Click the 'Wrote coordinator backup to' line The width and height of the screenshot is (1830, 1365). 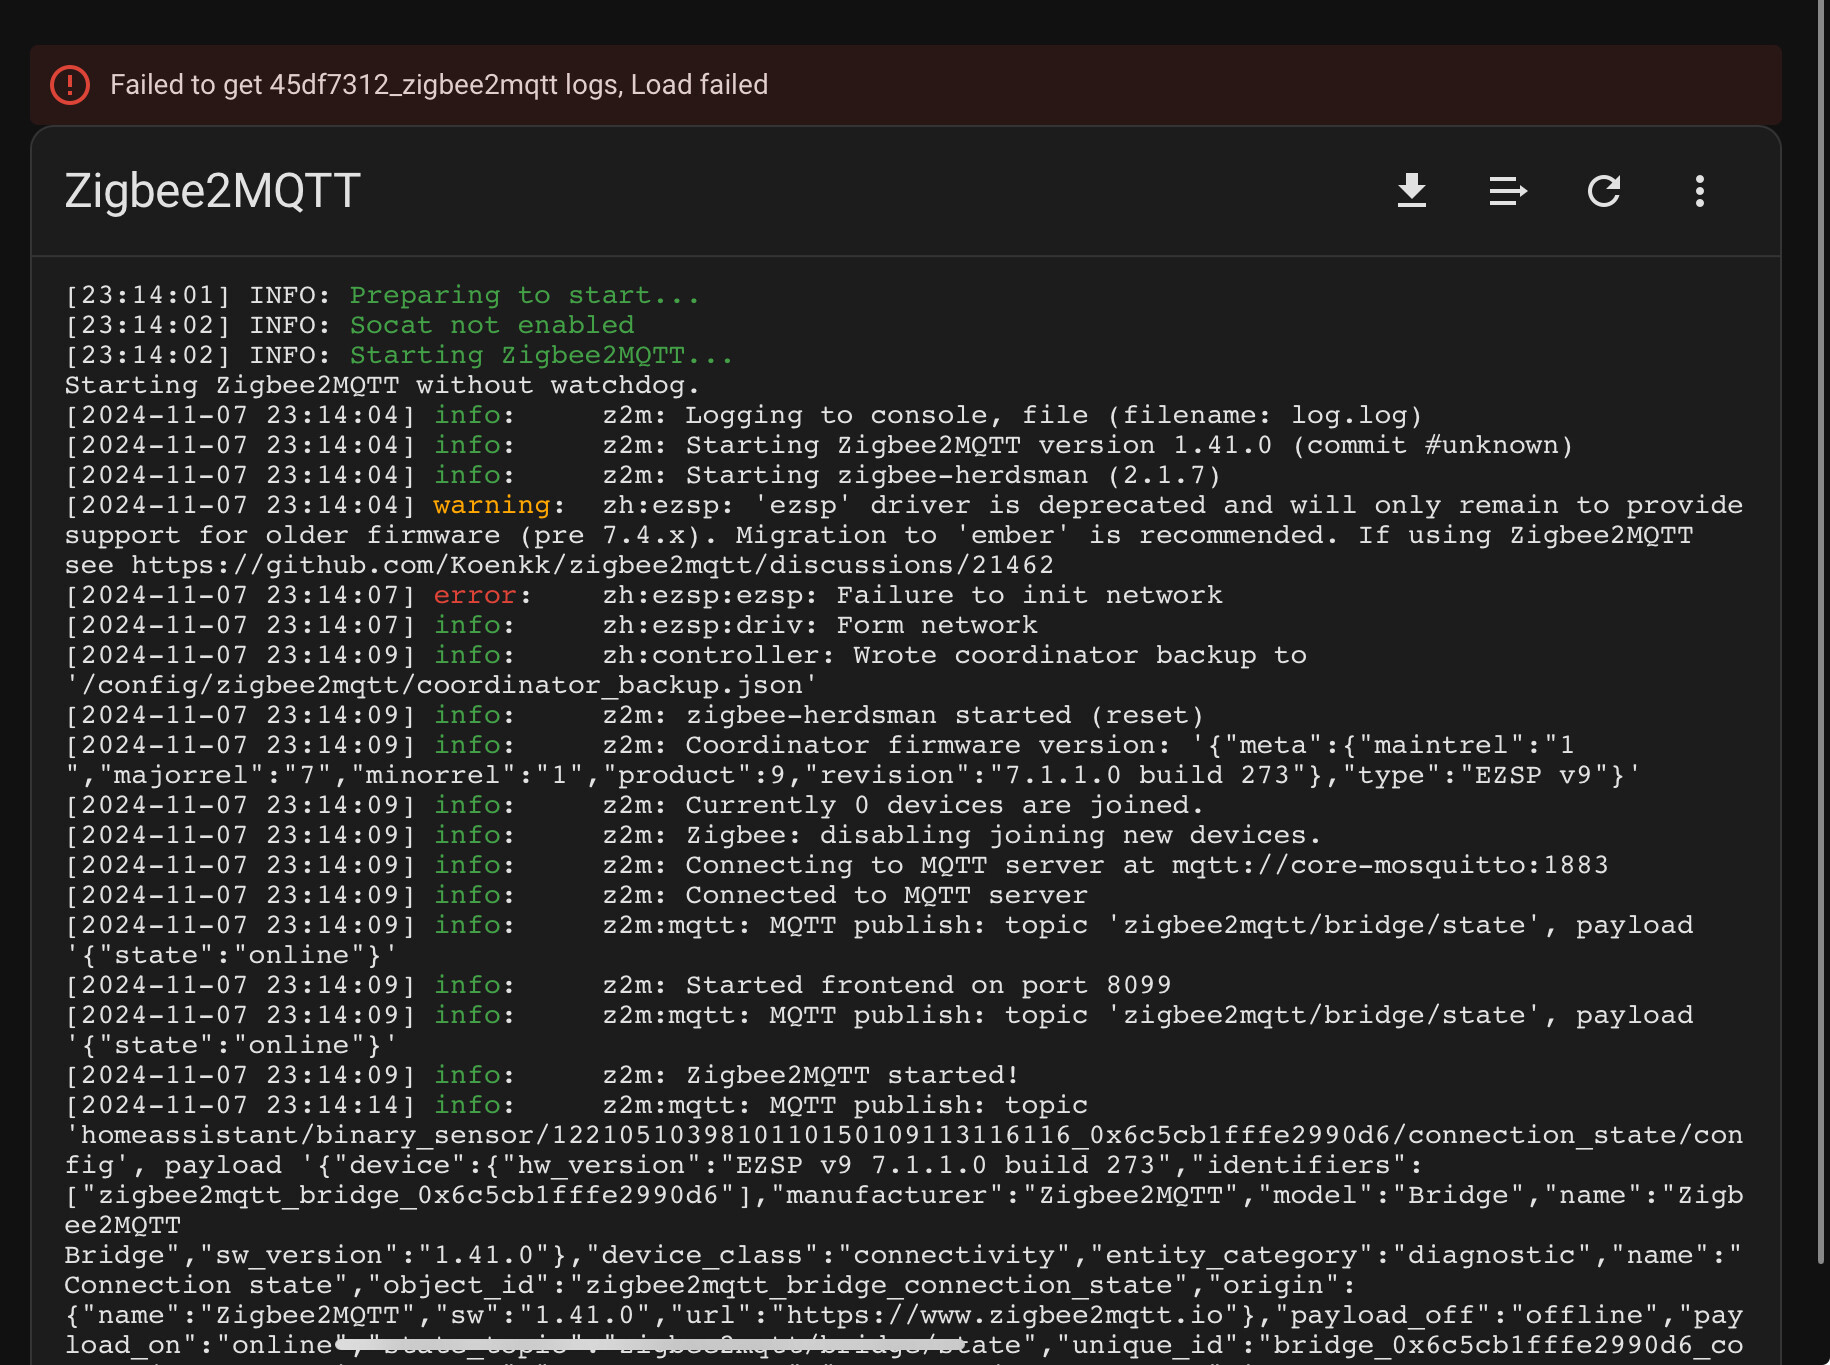click(686, 656)
